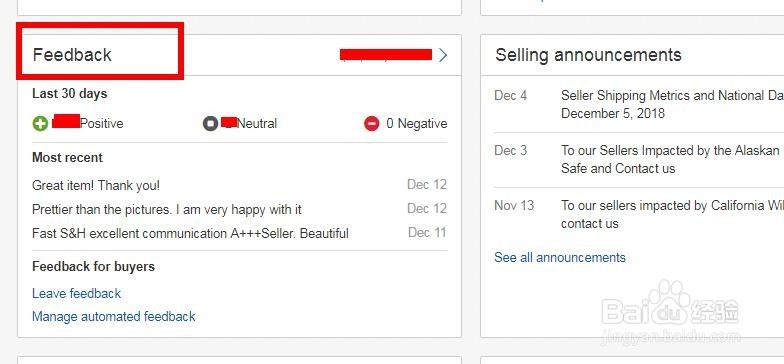The height and width of the screenshot is (364, 784).
Task: Click the Selling announcements heading
Action: (x=588, y=54)
